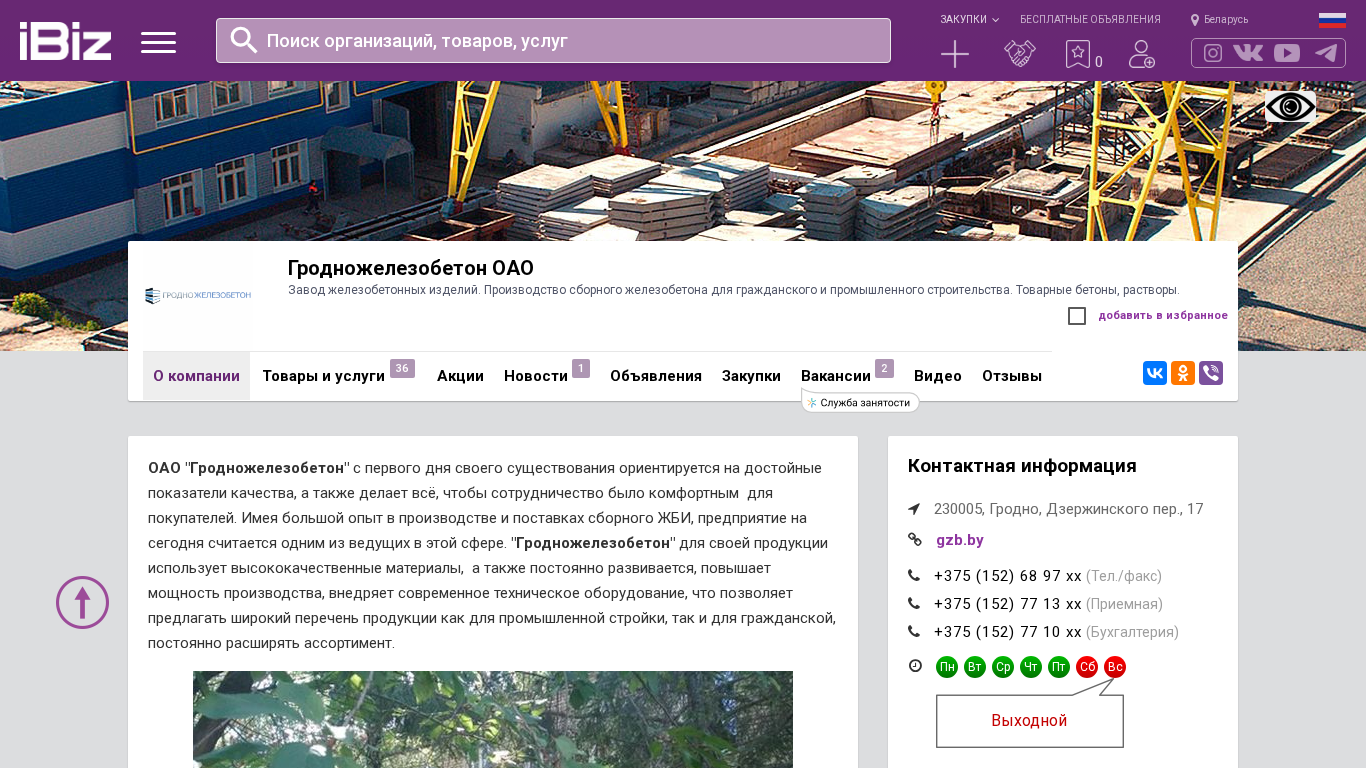Visit the gzb.by website link
Image resolution: width=1366 pixels, height=768 pixels.
tap(960, 540)
